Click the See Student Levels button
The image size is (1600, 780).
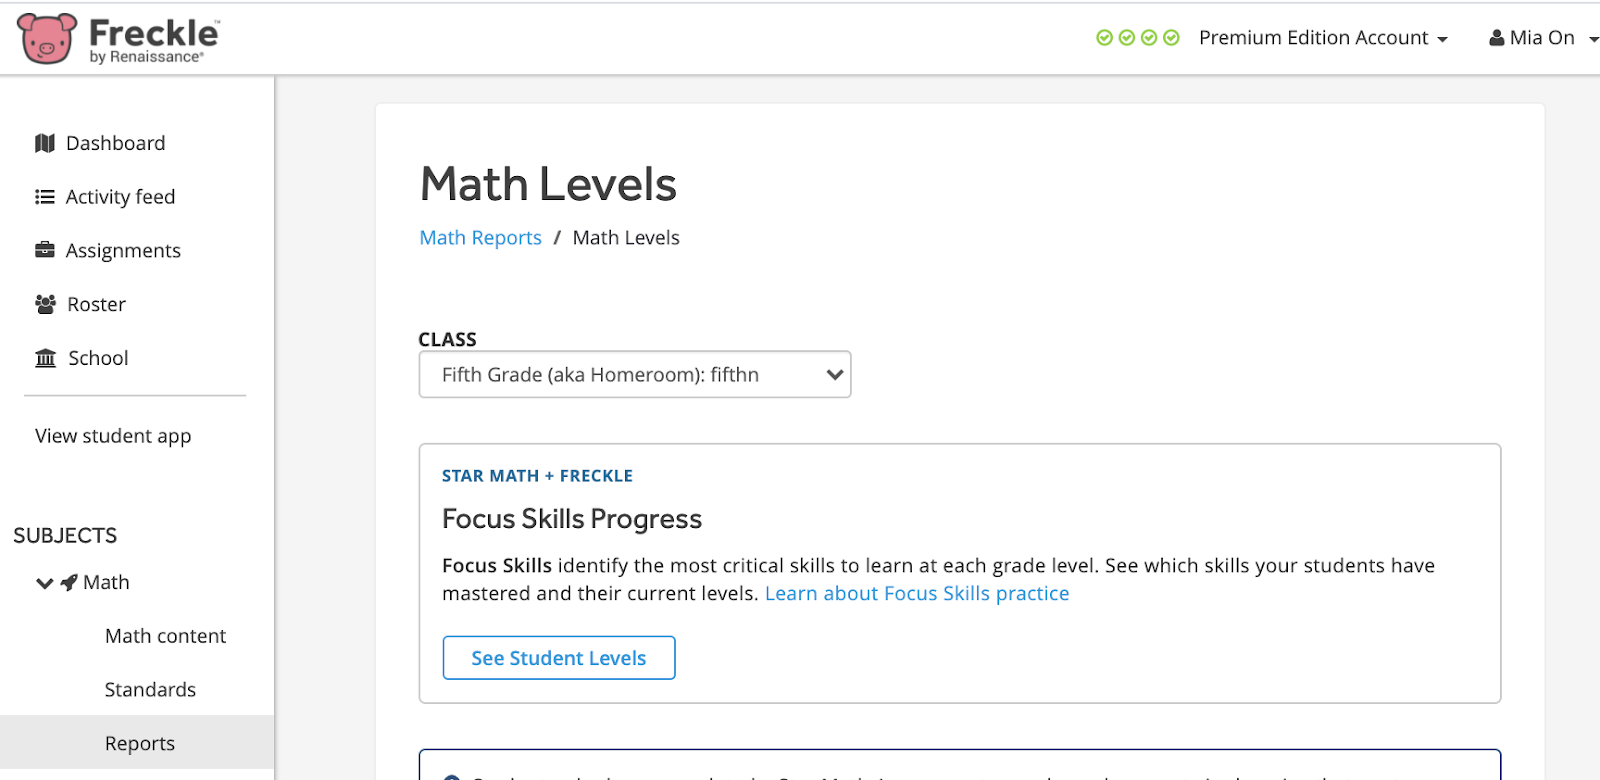click(x=558, y=657)
